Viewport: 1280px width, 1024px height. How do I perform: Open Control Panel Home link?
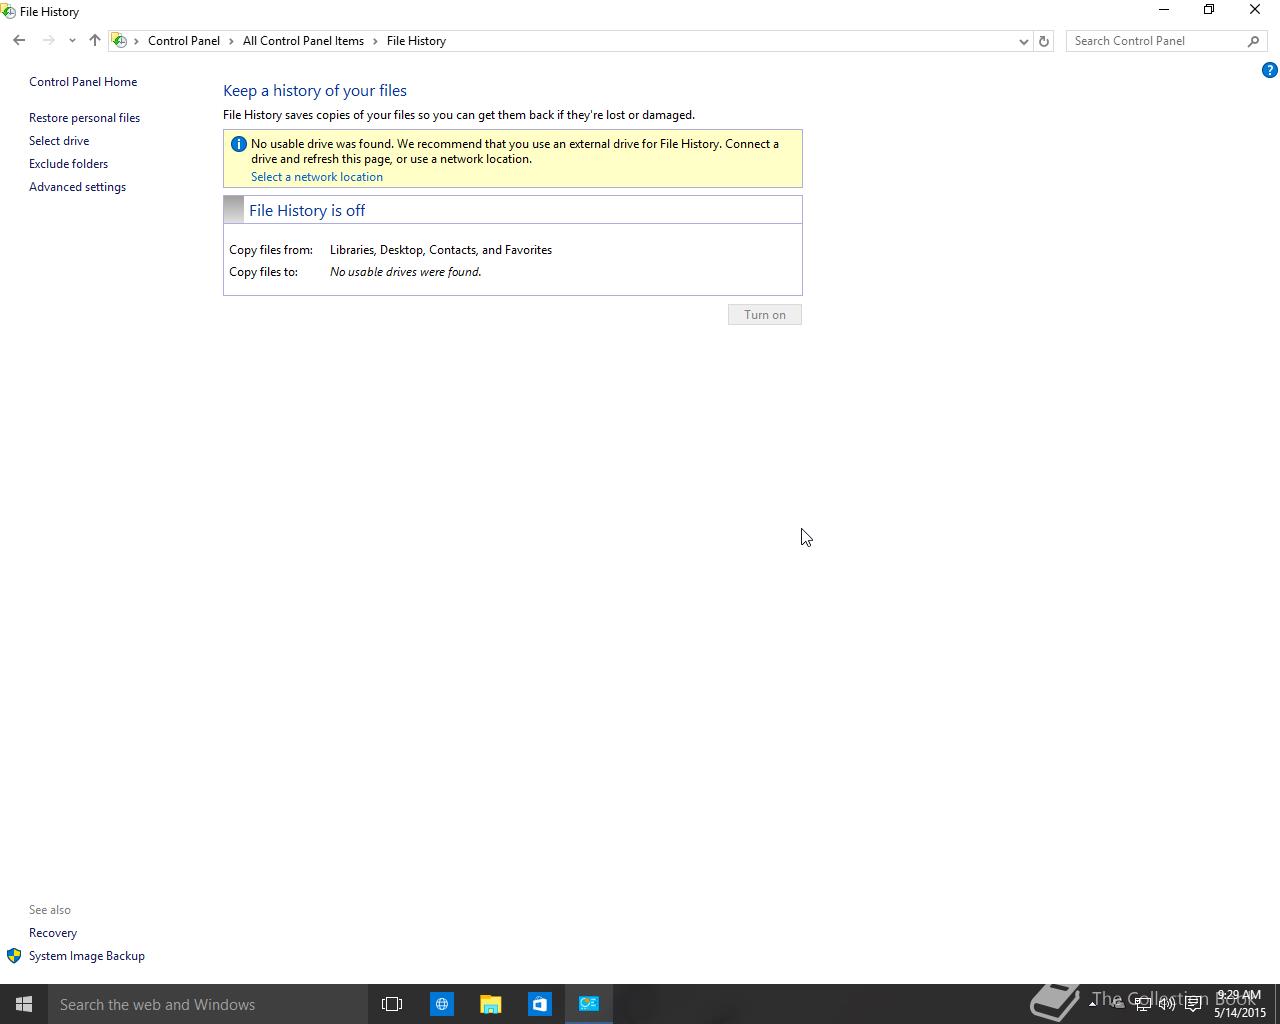(83, 82)
